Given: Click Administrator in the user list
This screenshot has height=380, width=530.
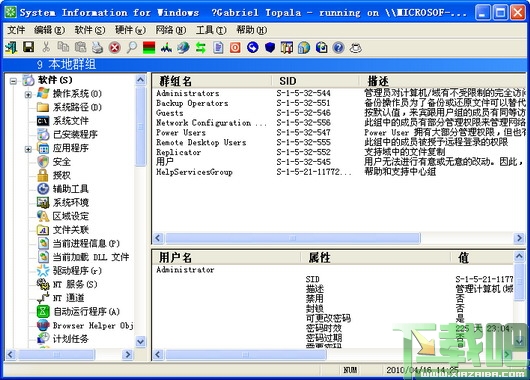Looking at the screenshot, I should click(x=185, y=270).
